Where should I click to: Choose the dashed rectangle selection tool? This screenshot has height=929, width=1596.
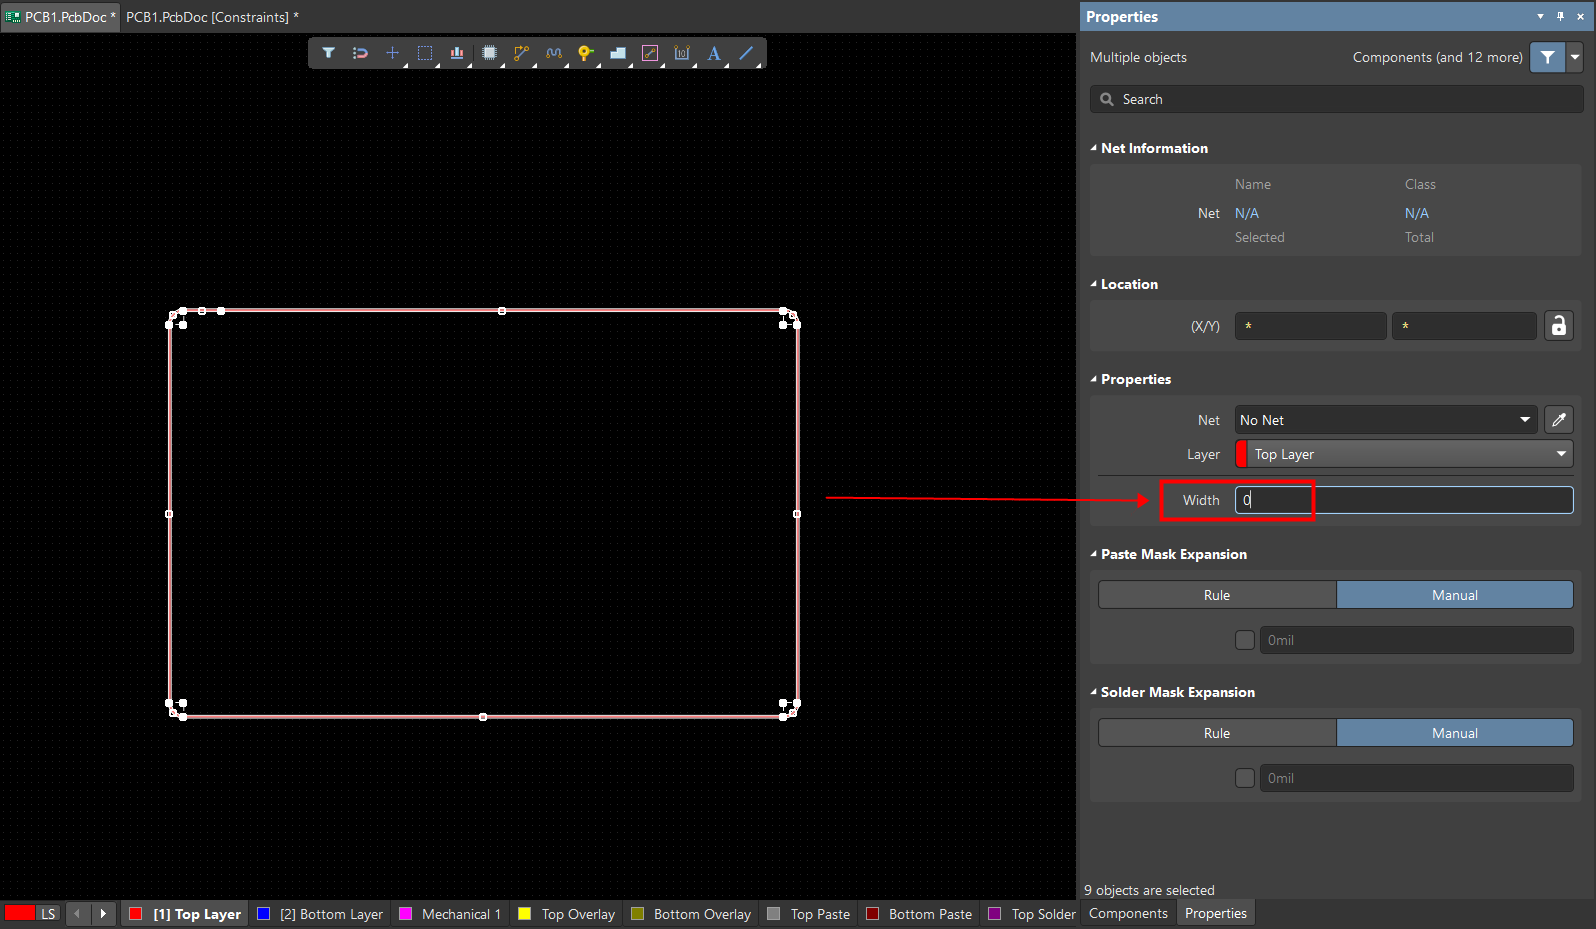[x=425, y=53]
